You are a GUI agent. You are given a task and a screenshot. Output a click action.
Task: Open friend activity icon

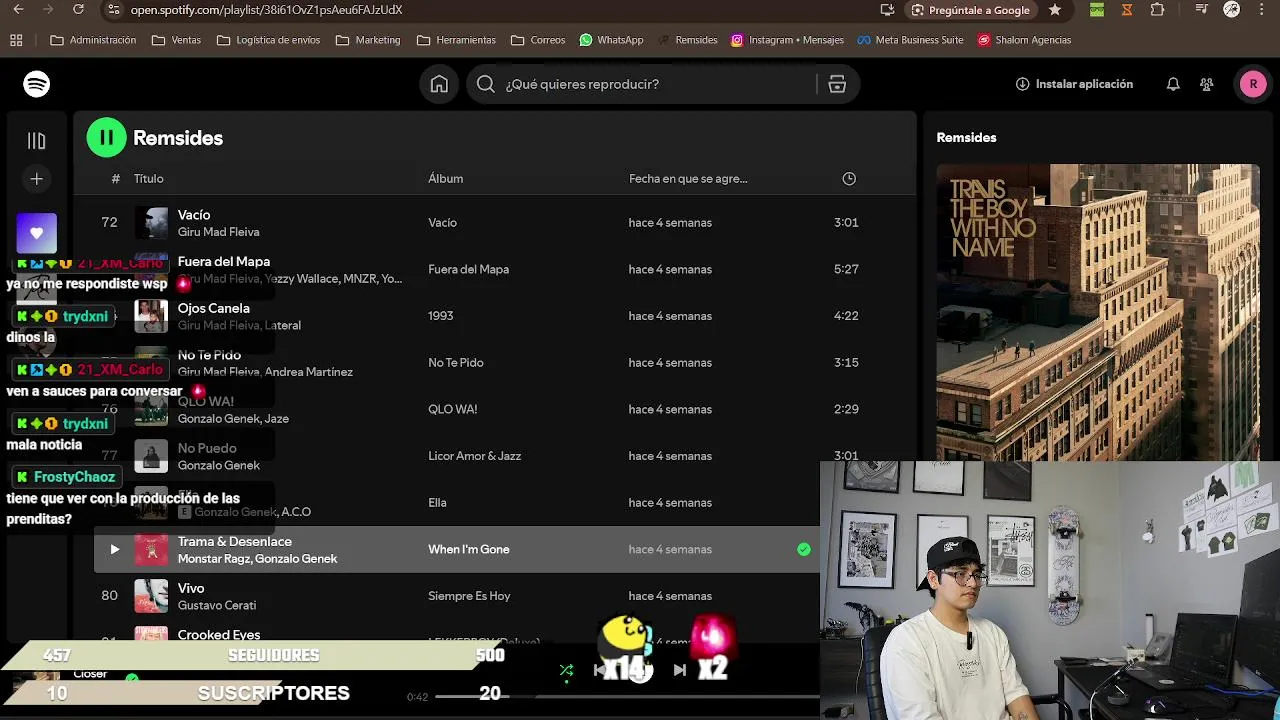1207,84
